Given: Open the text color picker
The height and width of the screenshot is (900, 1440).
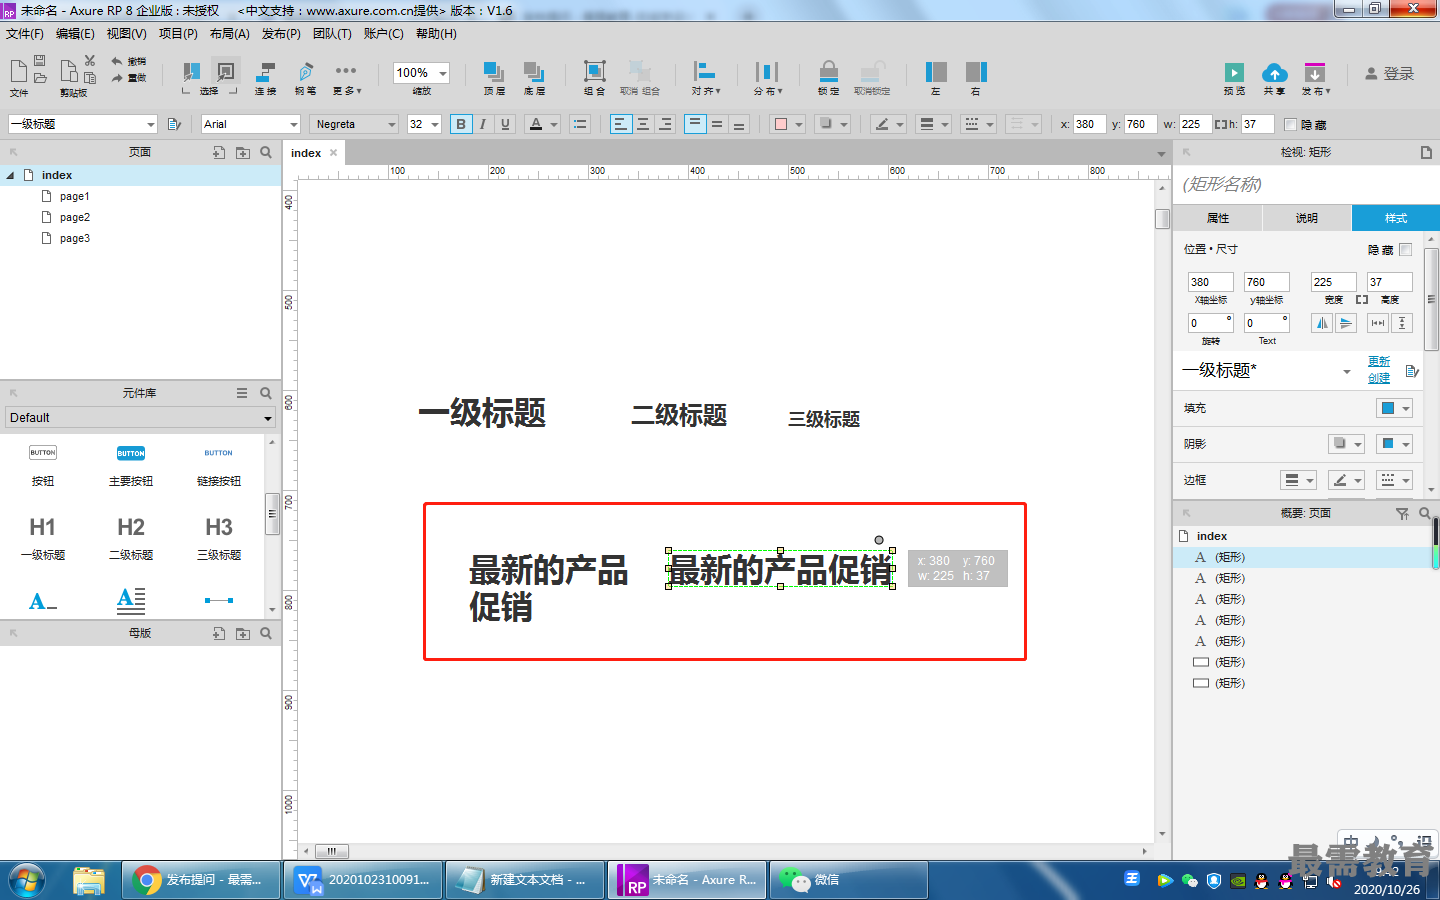Looking at the screenshot, I should 542,124.
